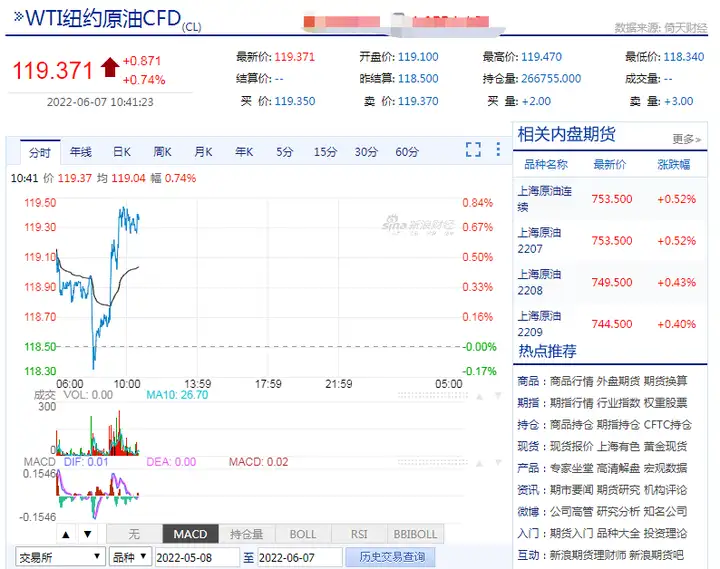Select the 60分 interval tab
The width and height of the screenshot is (720, 569).
[407, 152]
